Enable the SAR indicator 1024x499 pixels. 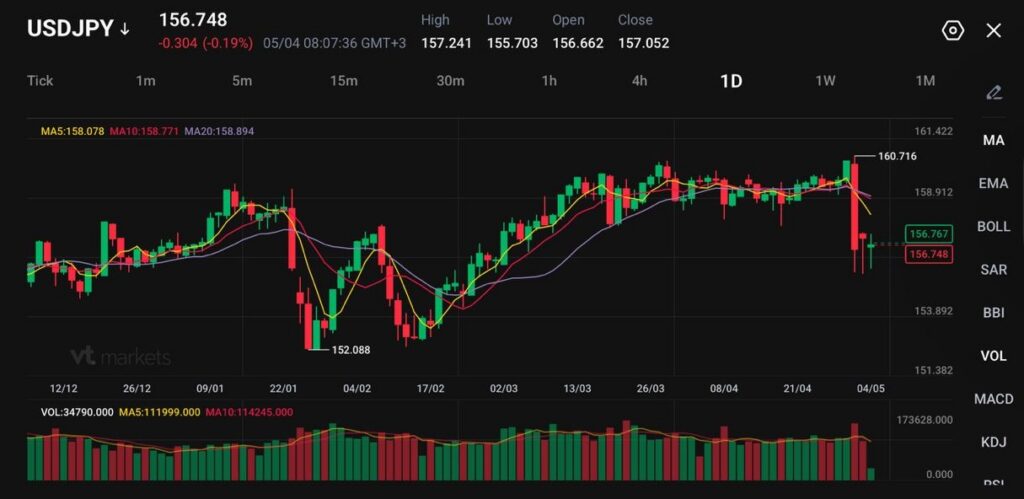pos(993,269)
